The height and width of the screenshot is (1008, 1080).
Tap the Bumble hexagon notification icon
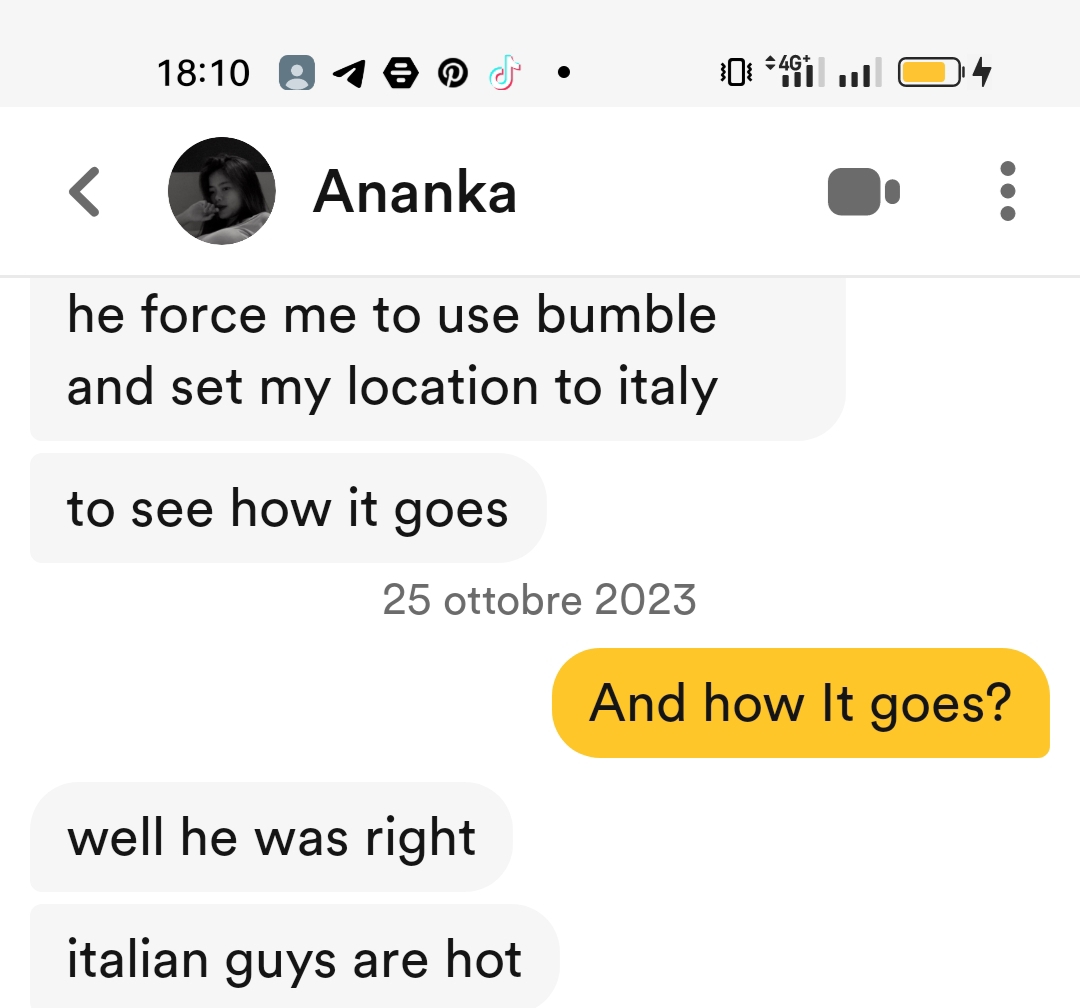[x=401, y=73]
